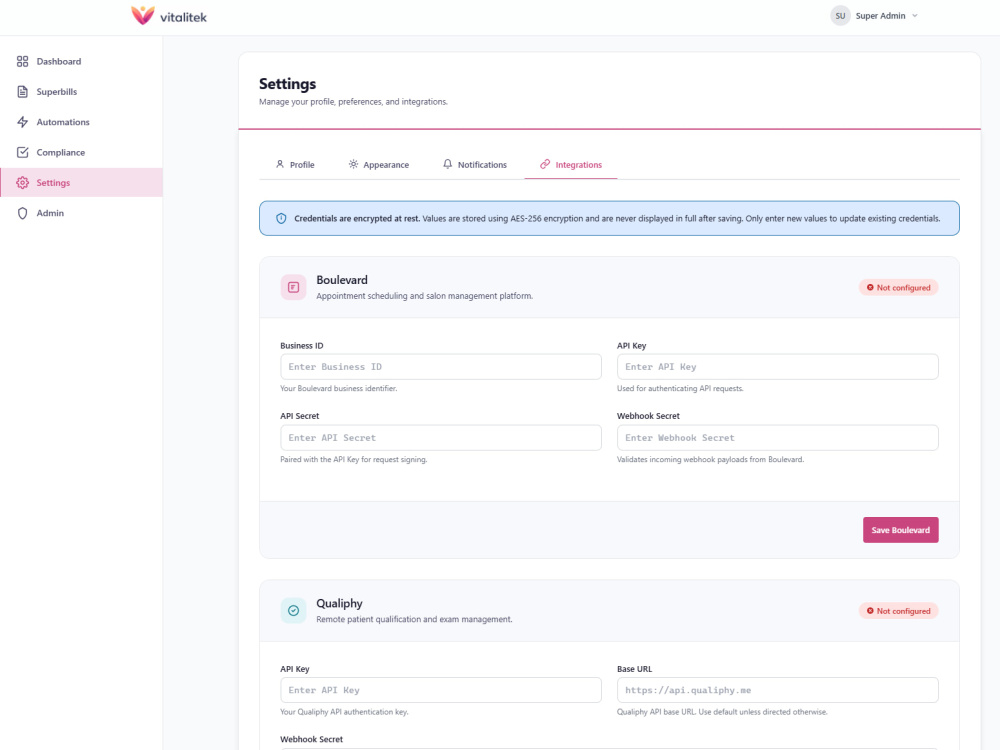Click the Qualiphy Webhook Secret label
Screen dimensions: 1000x750
coord(311,739)
